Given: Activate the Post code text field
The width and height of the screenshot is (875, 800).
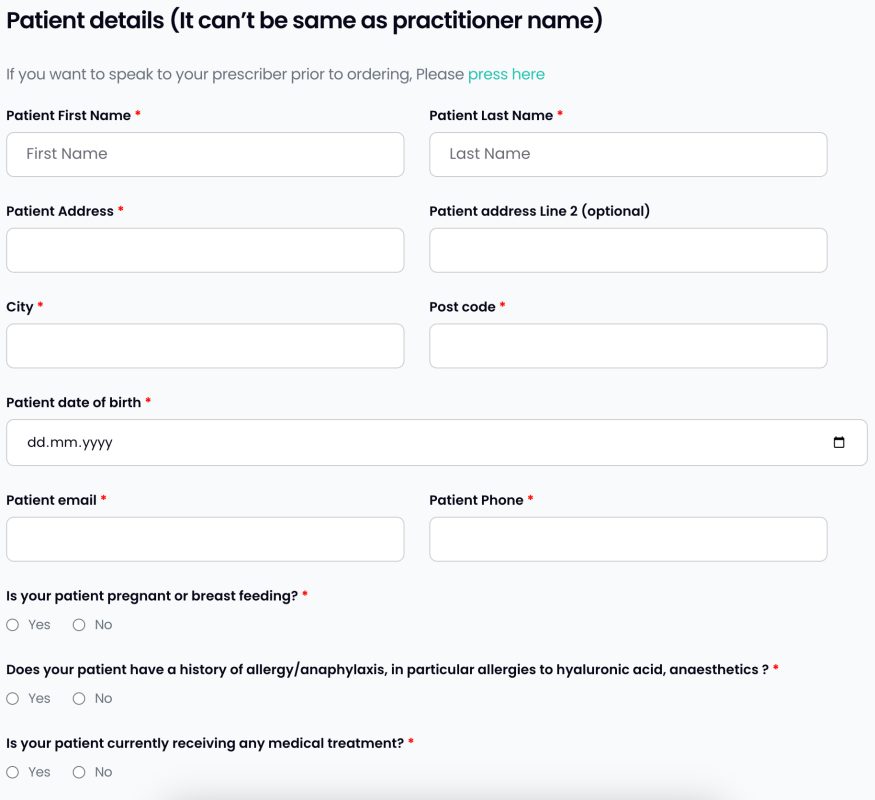Looking at the screenshot, I should (x=628, y=346).
